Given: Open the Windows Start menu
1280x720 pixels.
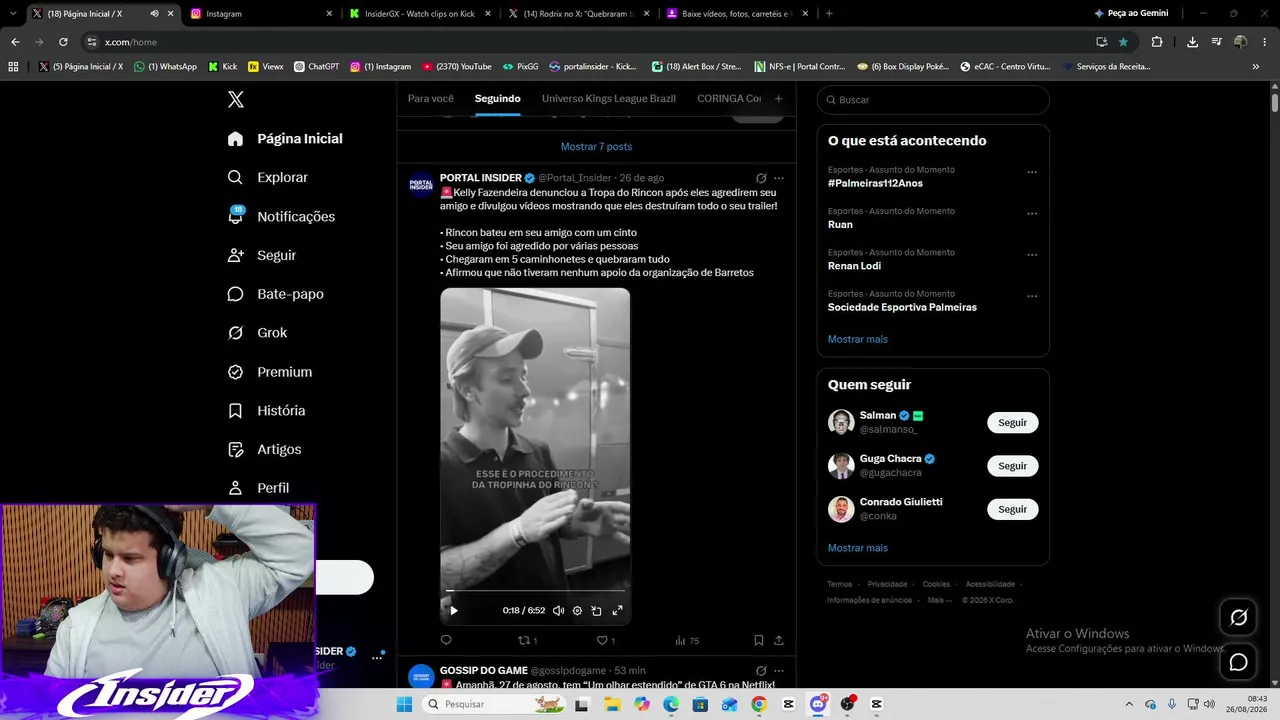Looking at the screenshot, I should [404, 704].
